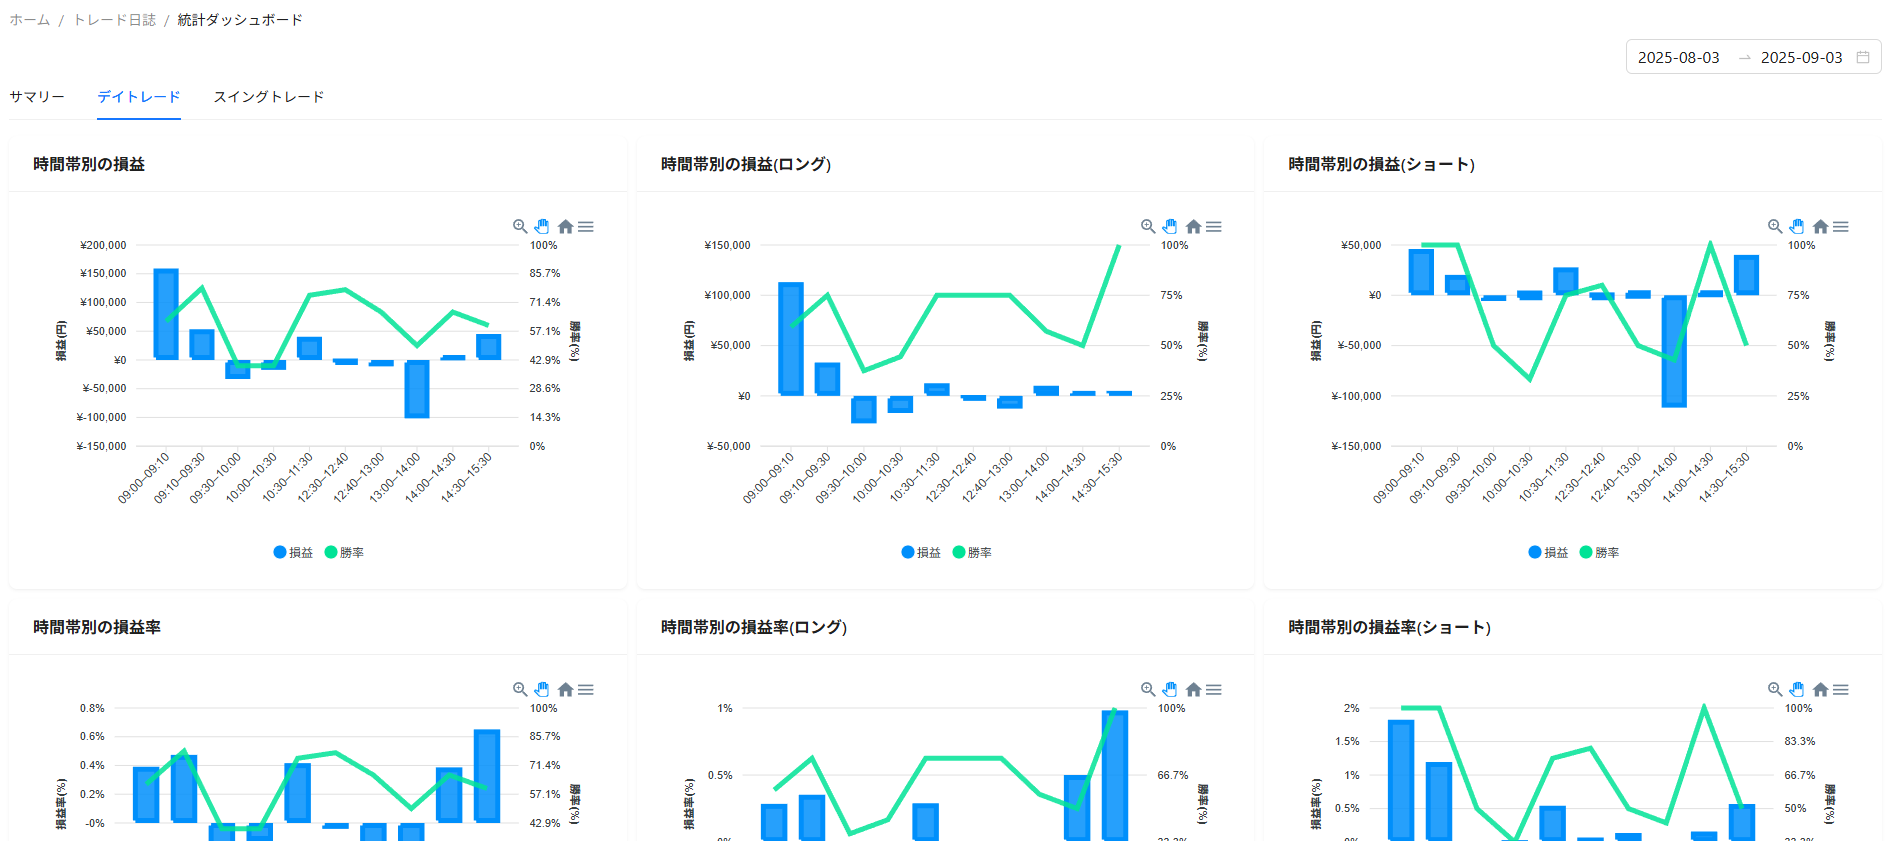Zoom tool in 時間帯別の損益 all-trades chart
The image size is (1886, 841).
click(520, 227)
